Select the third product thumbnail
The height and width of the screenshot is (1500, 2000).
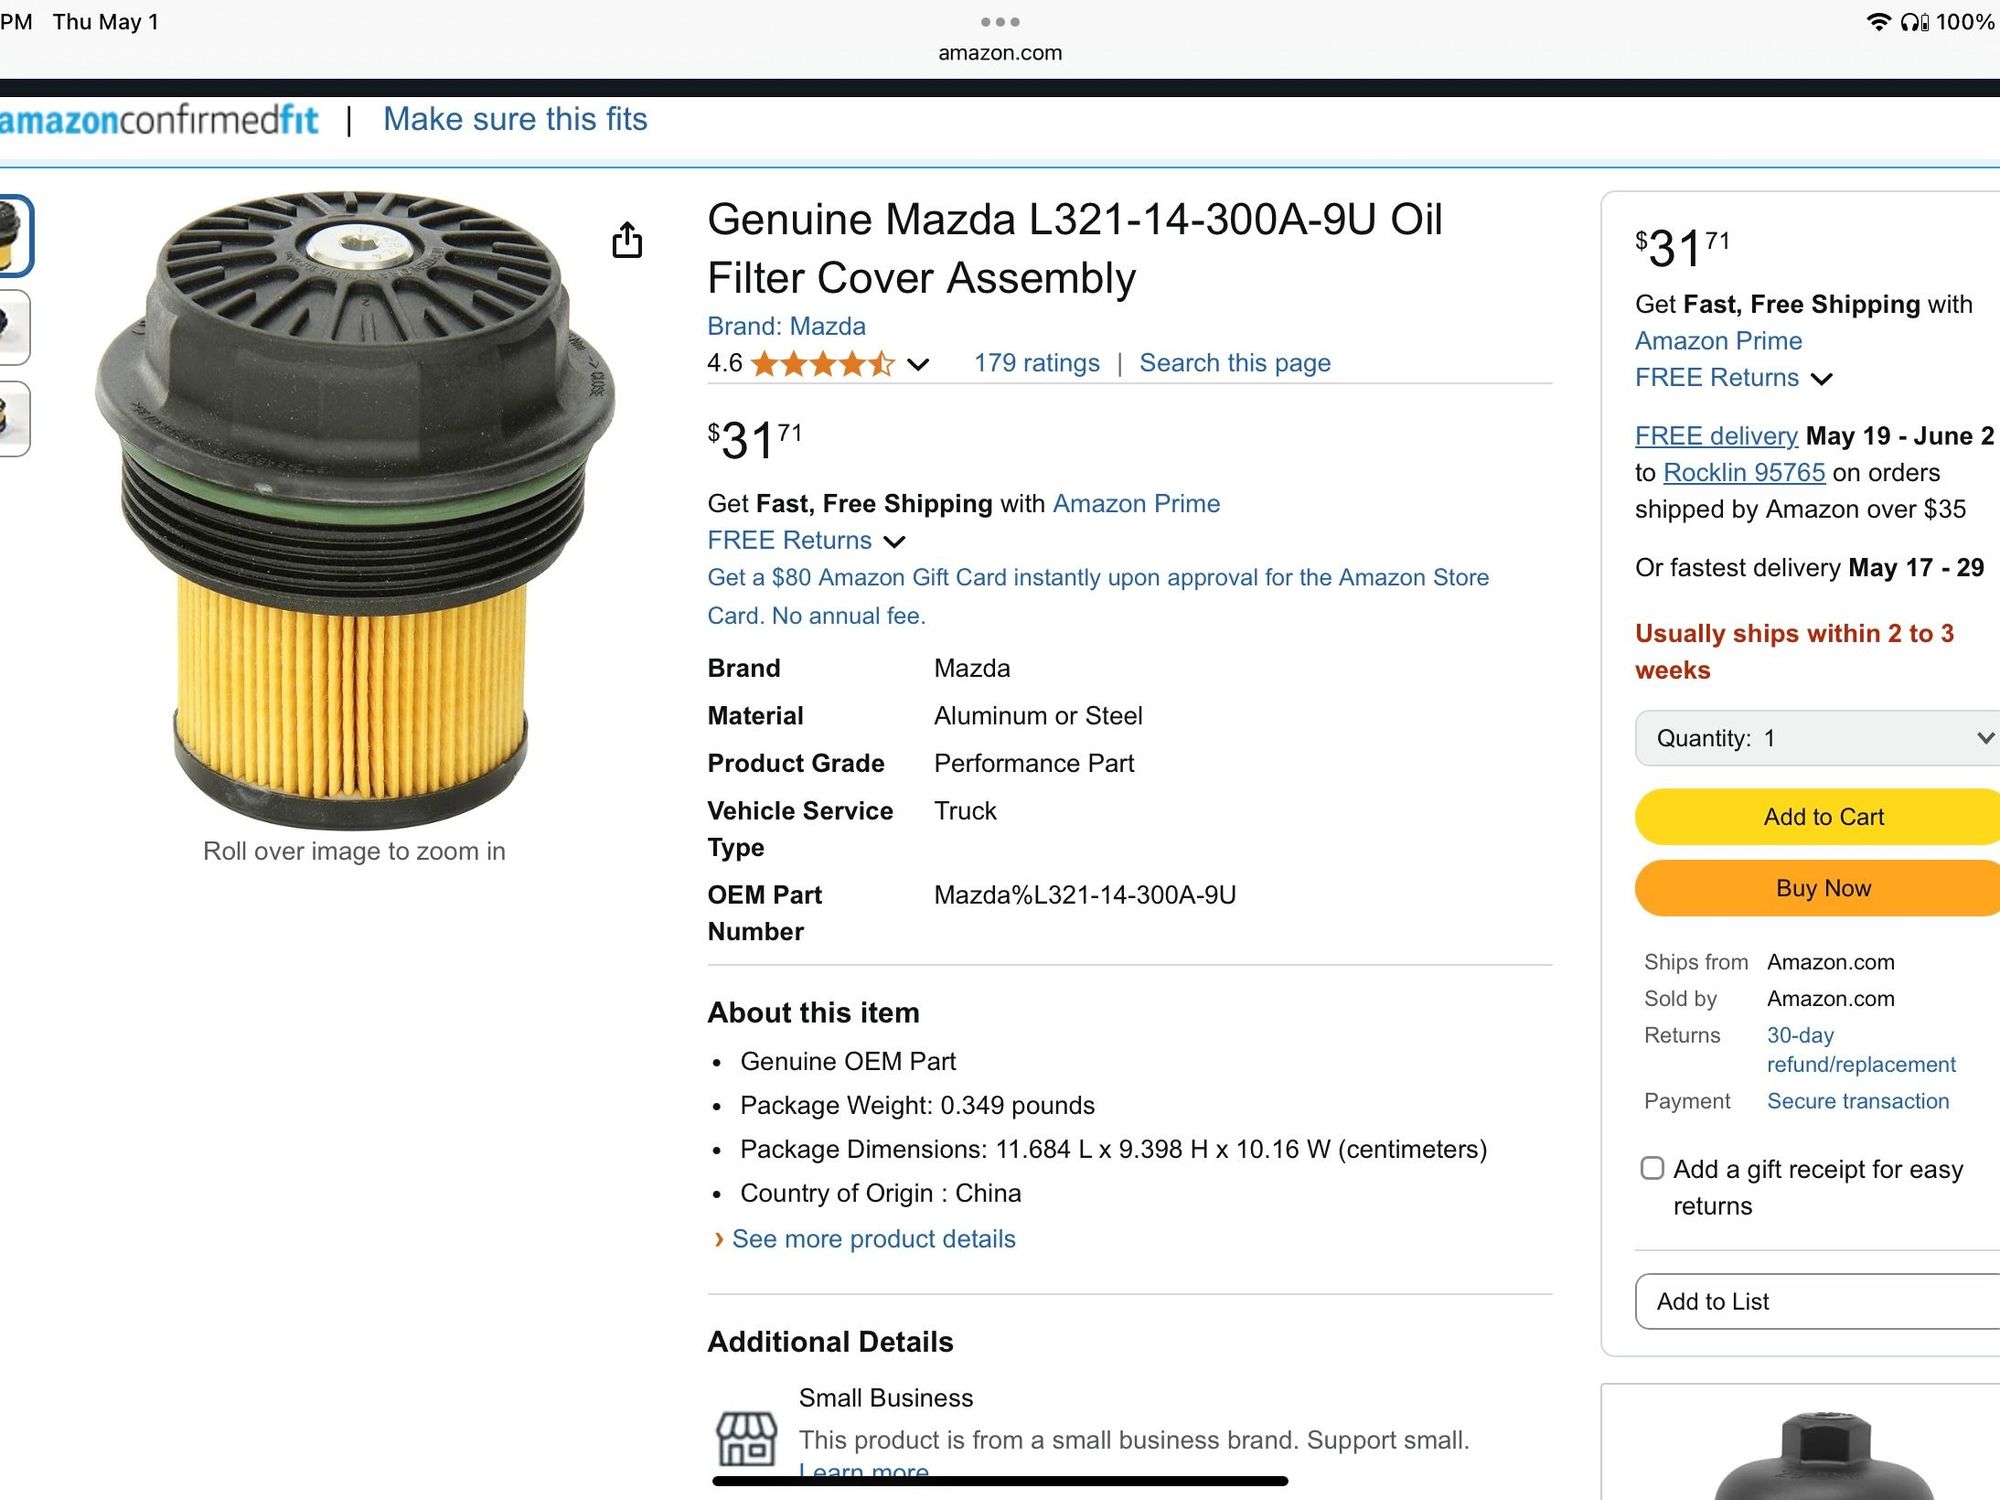14,418
